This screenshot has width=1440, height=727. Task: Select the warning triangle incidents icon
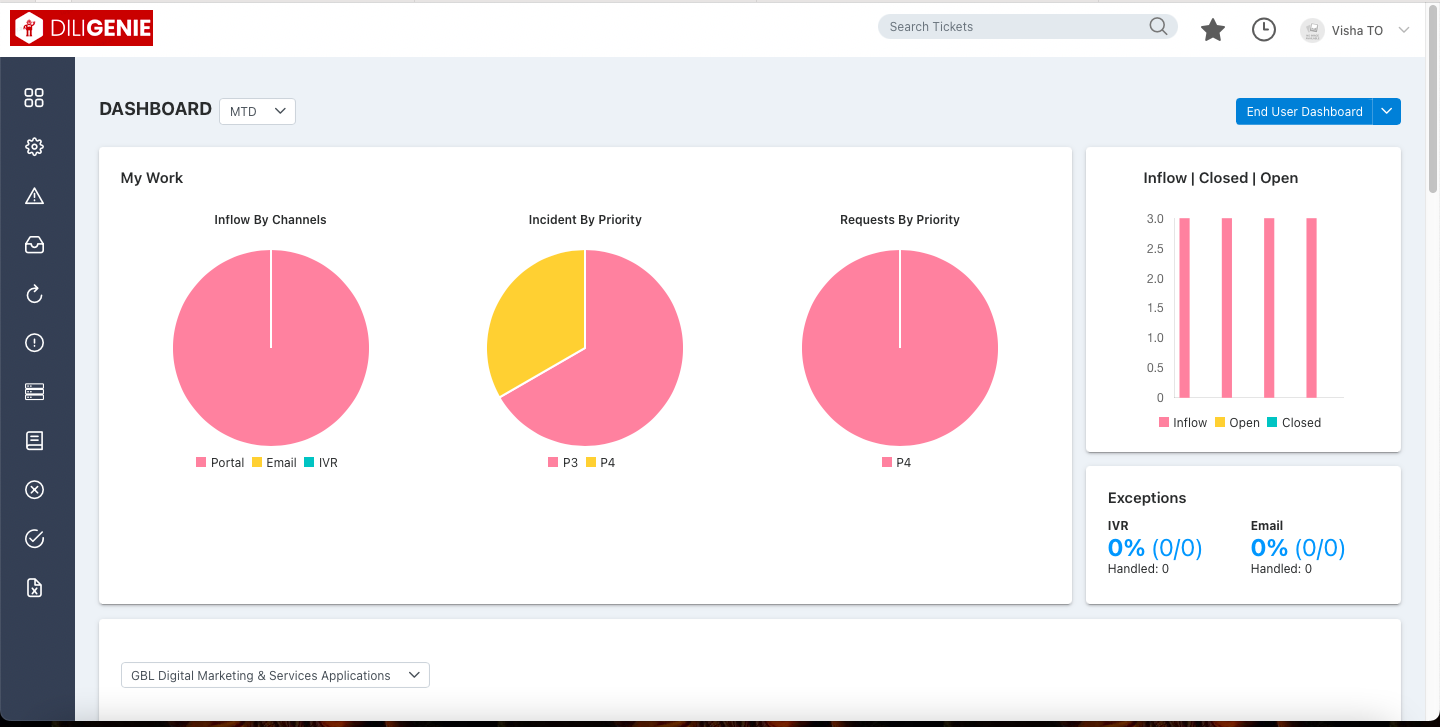pyautogui.click(x=34, y=195)
